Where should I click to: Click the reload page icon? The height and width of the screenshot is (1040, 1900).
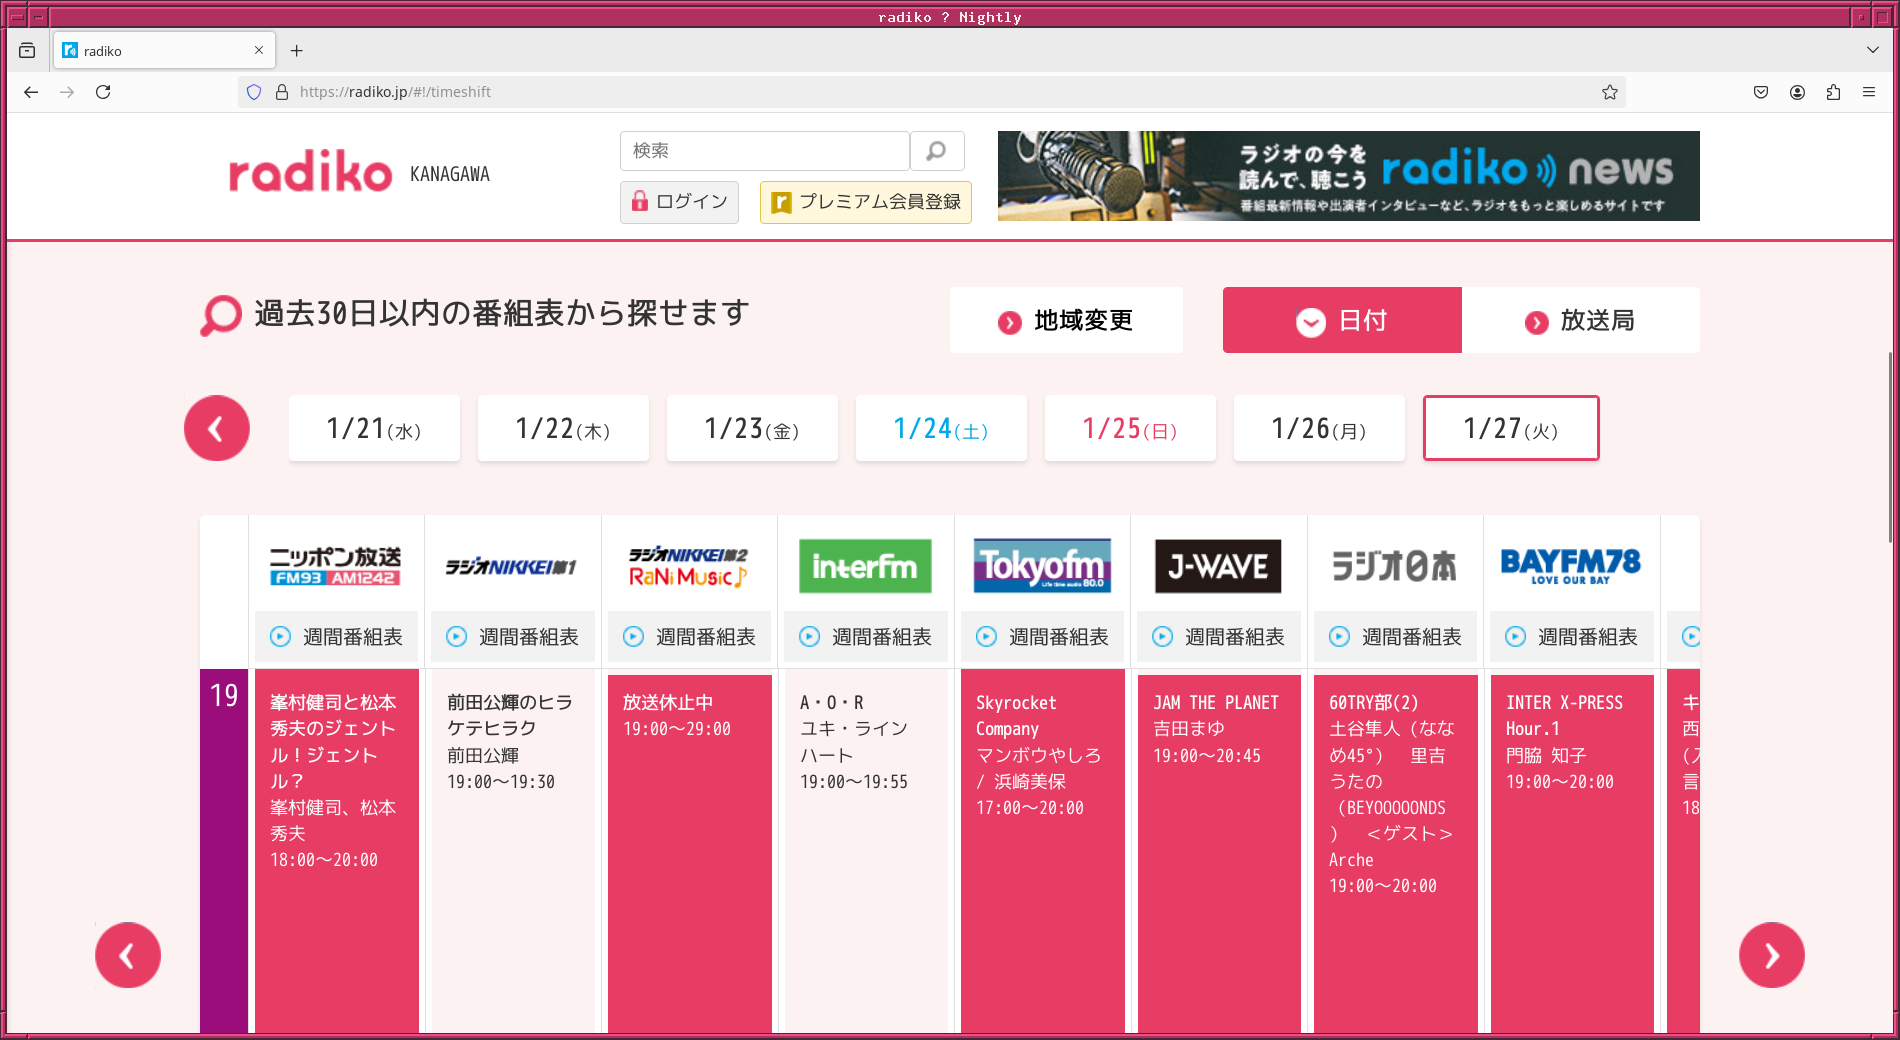click(x=104, y=91)
